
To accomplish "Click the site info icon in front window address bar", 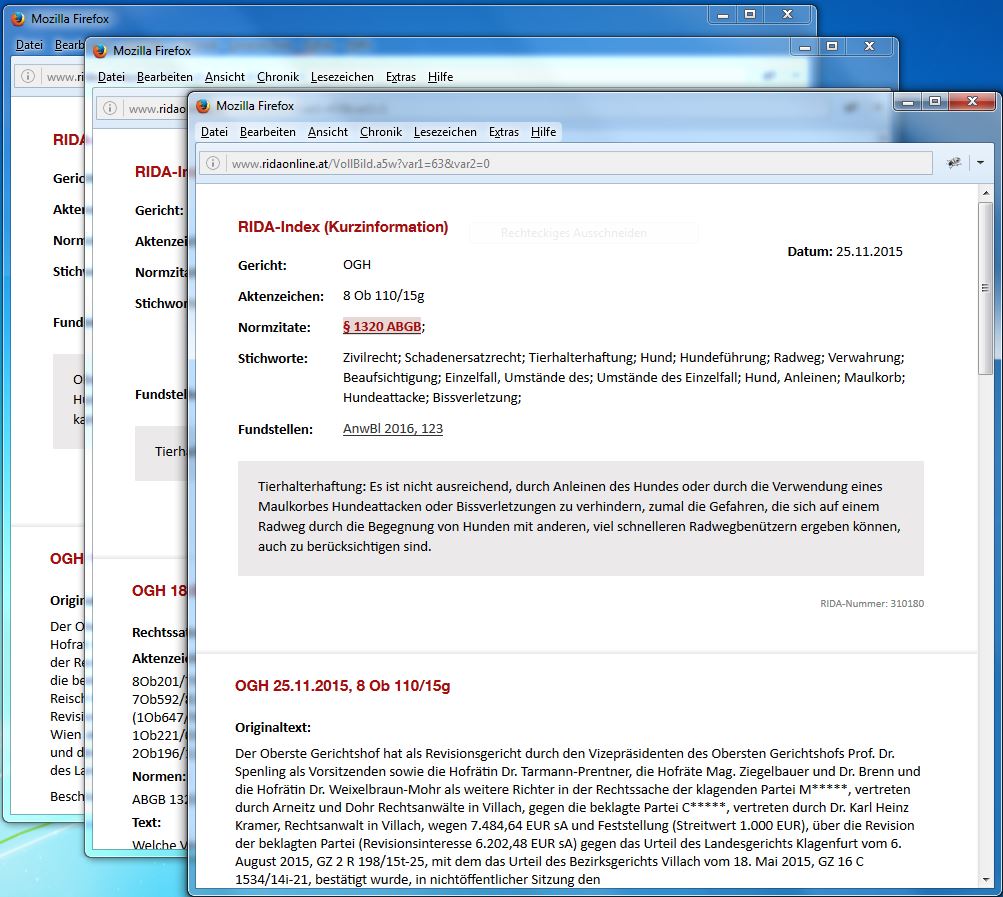I will (x=213, y=163).
